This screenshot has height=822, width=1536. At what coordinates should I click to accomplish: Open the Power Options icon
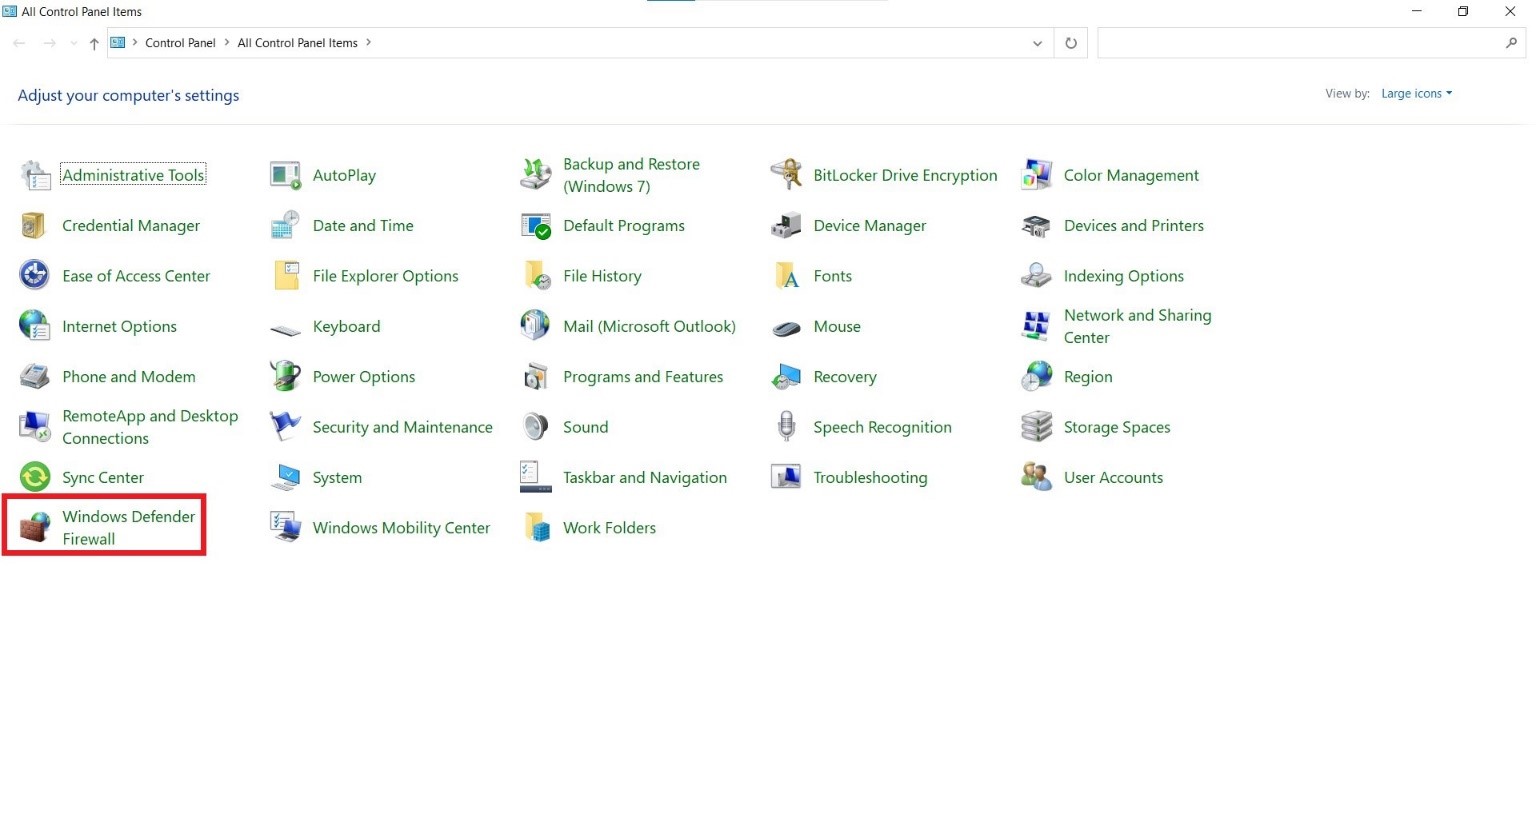[x=286, y=377]
